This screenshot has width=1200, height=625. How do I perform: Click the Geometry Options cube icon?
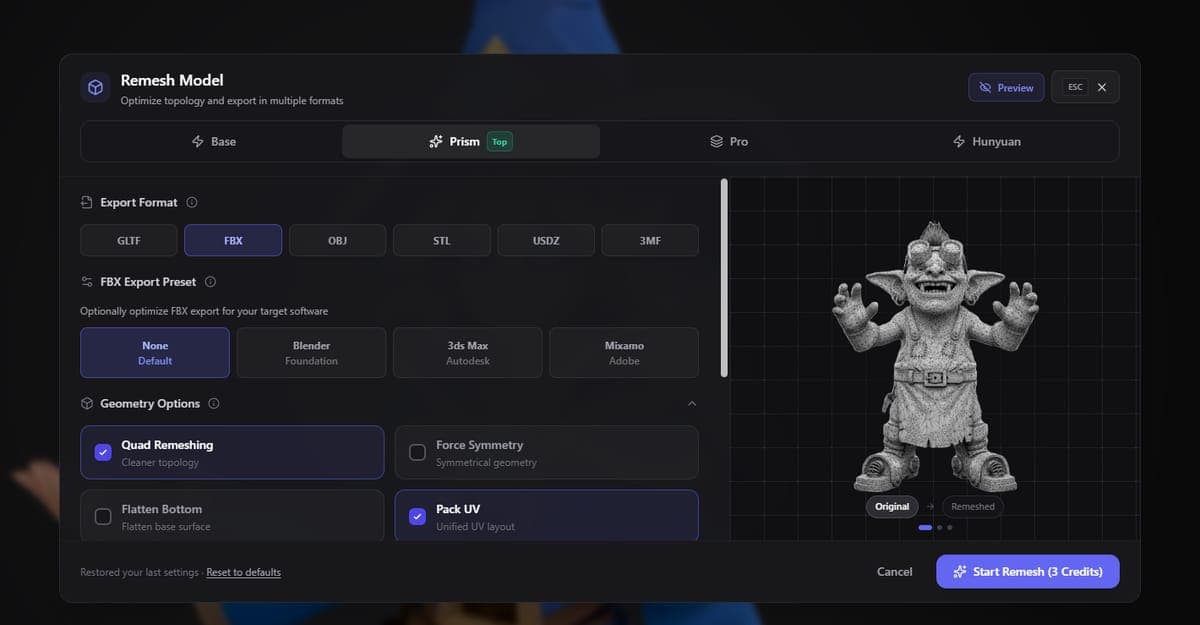pos(87,404)
